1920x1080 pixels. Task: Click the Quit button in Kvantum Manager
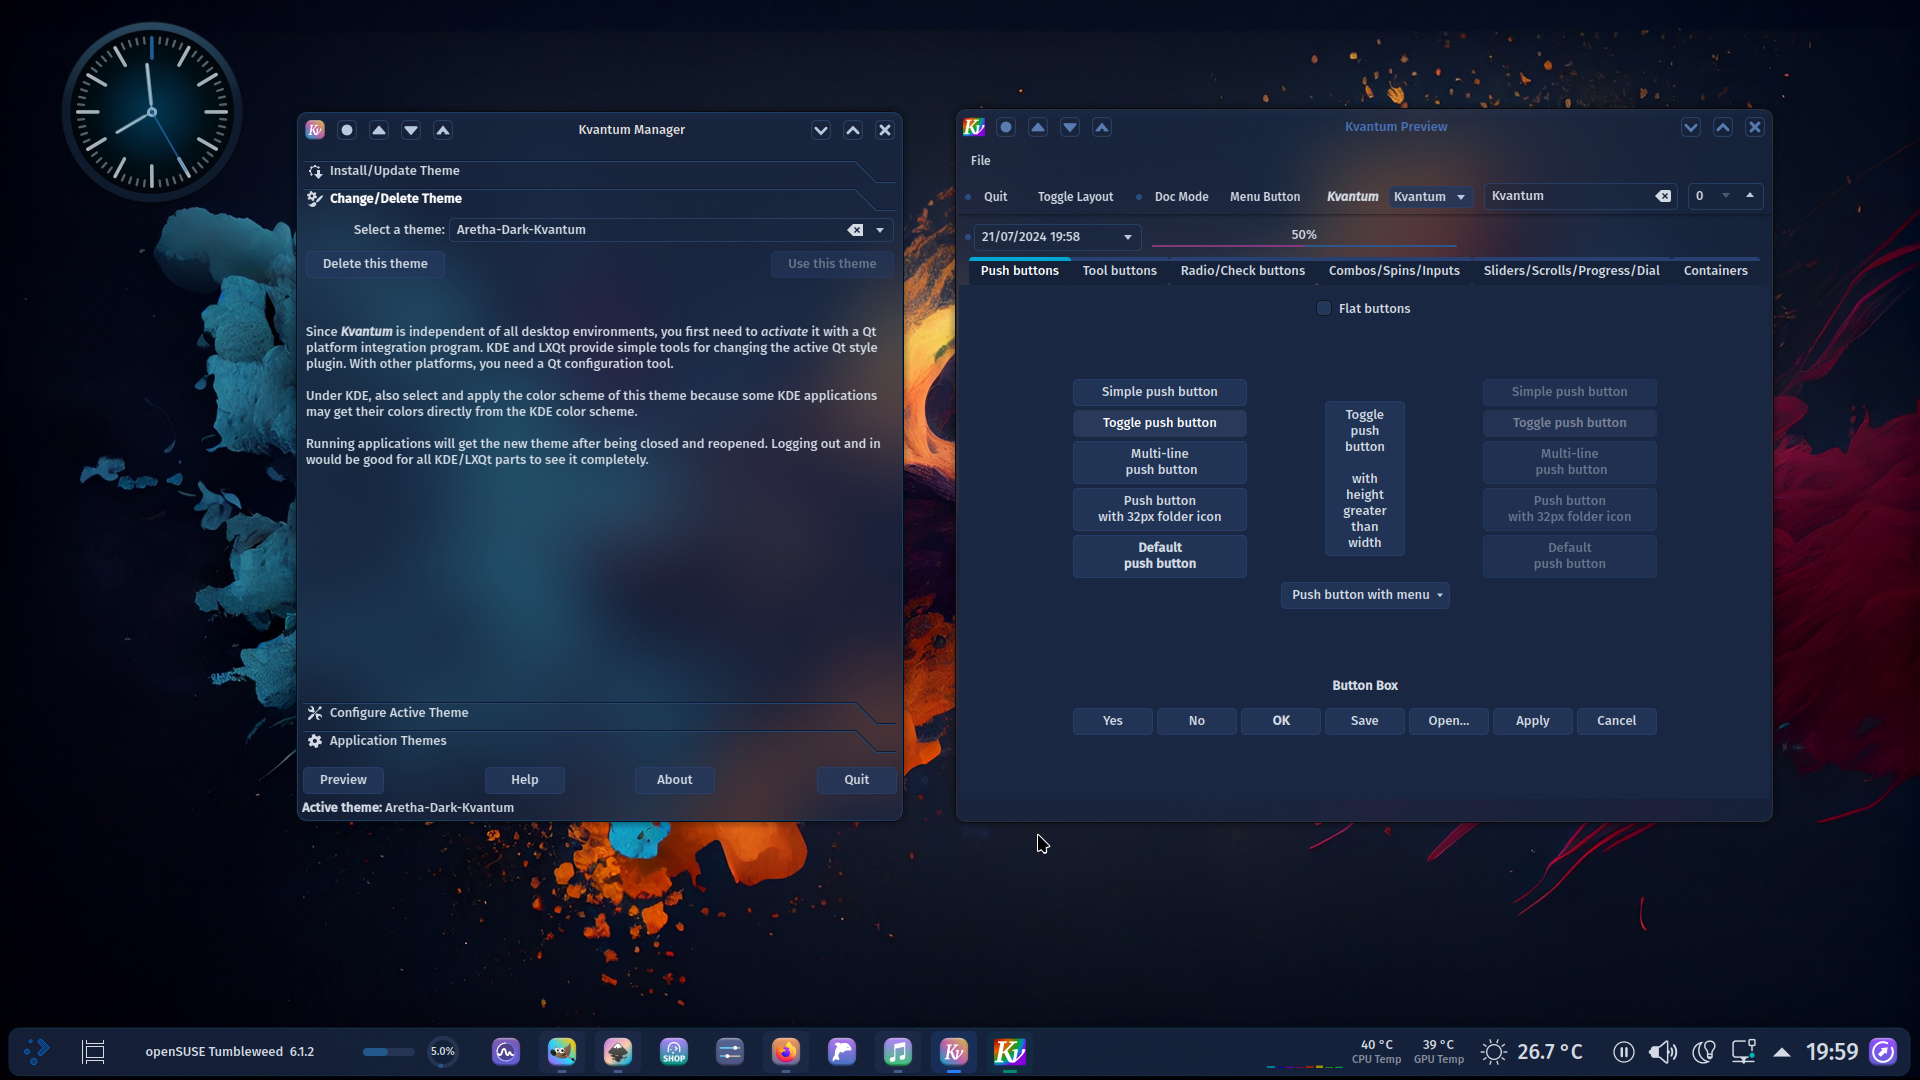pyautogui.click(x=857, y=780)
